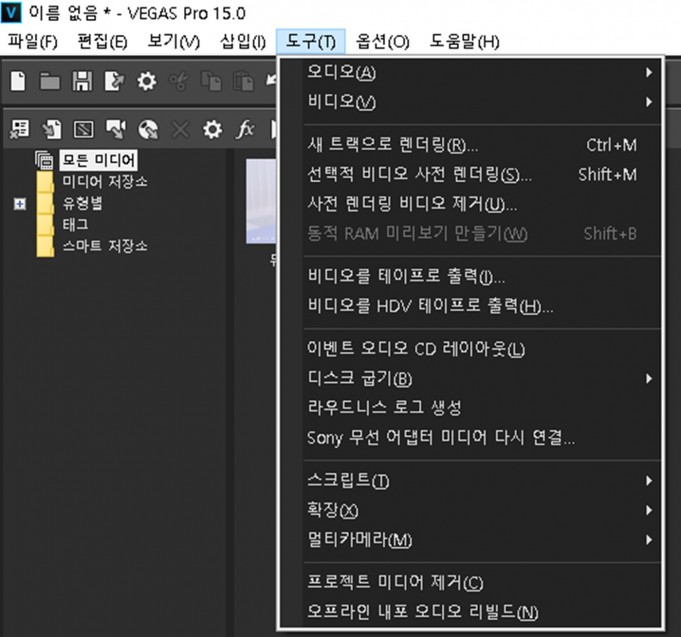681x637 pixels.
Task: Choose 선택적 비디오 사전 렌더링(S)...
Action: (x=482, y=175)
